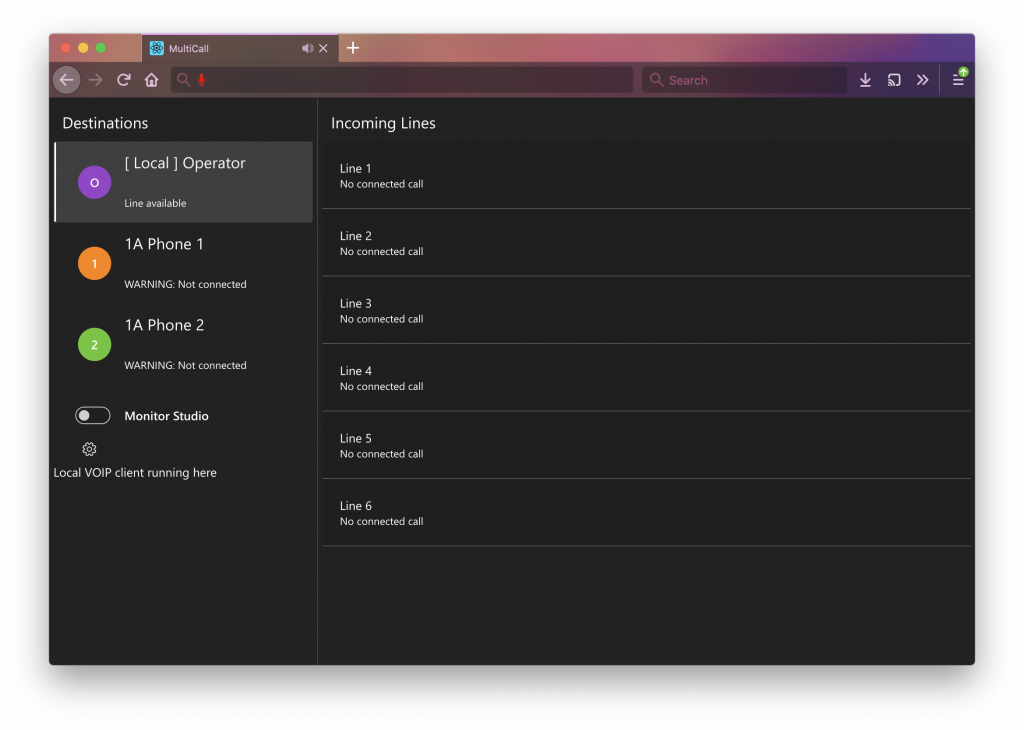Open a new browser tab
This screenshot has width=1024, height=730.
tap(353, 48)
